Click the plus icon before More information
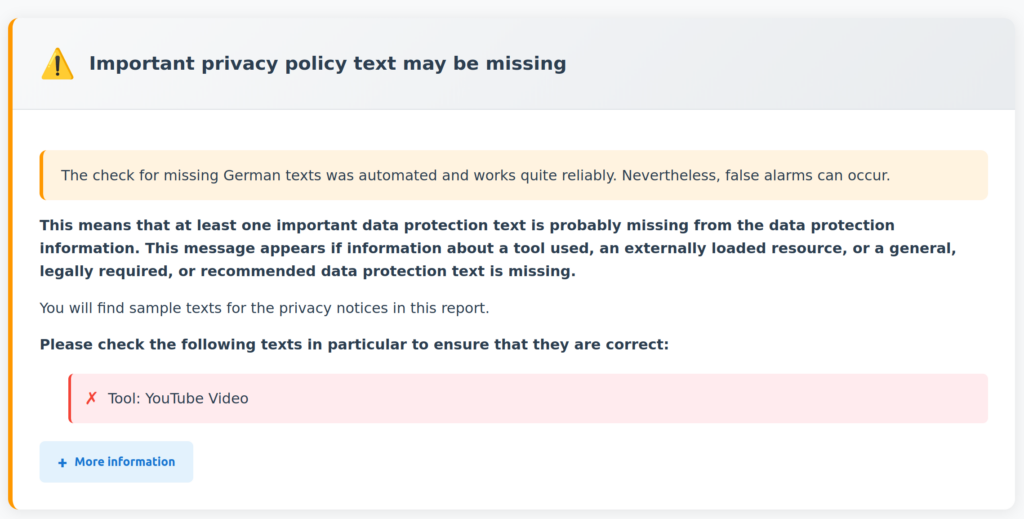 (62, 462)
